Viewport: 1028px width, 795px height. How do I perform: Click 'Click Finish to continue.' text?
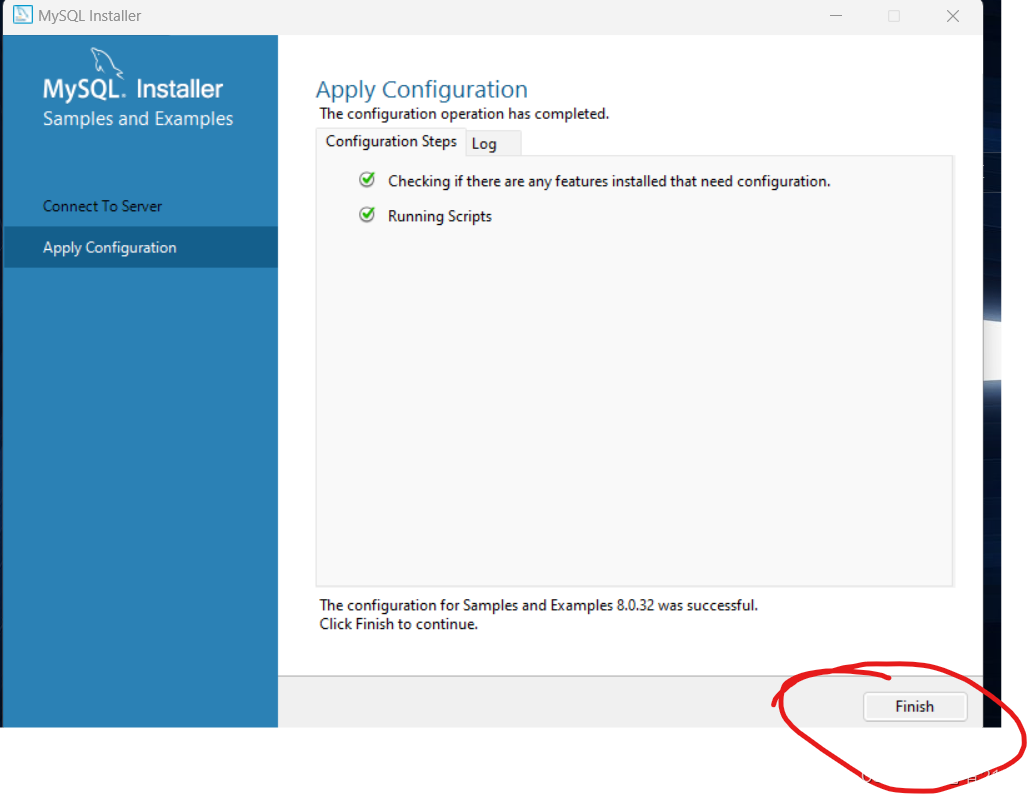(399, 624)
